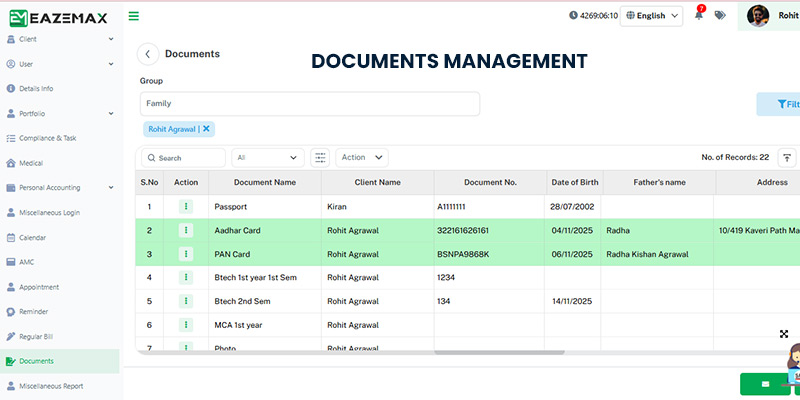Expand the User menu chevron
This screenshot has width=800, height=400.
coord(111,64)
